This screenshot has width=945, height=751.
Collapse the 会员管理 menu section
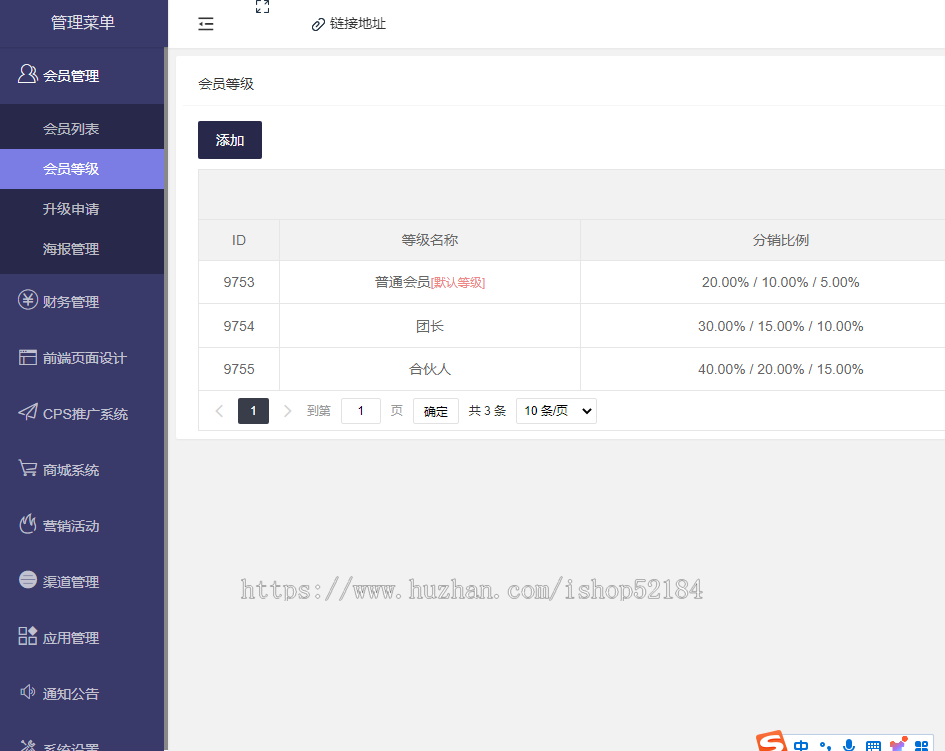click(x=82, y=76)
